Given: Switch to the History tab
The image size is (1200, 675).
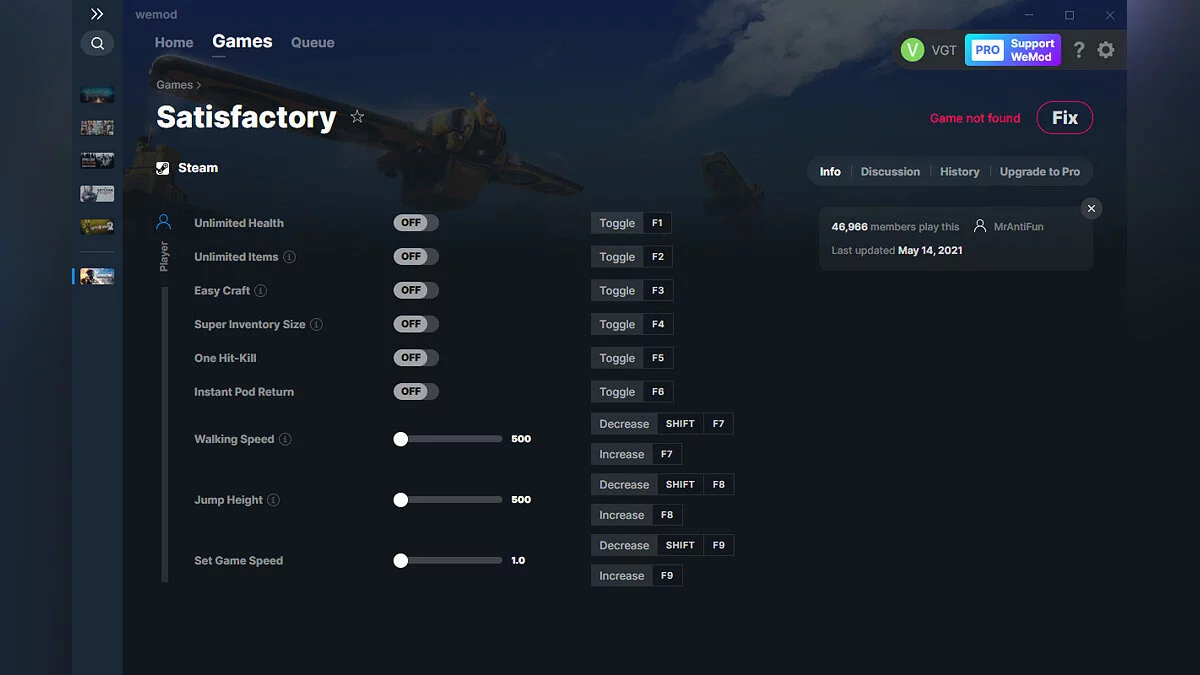Looking at the screenshot, I should pos(960,172).
